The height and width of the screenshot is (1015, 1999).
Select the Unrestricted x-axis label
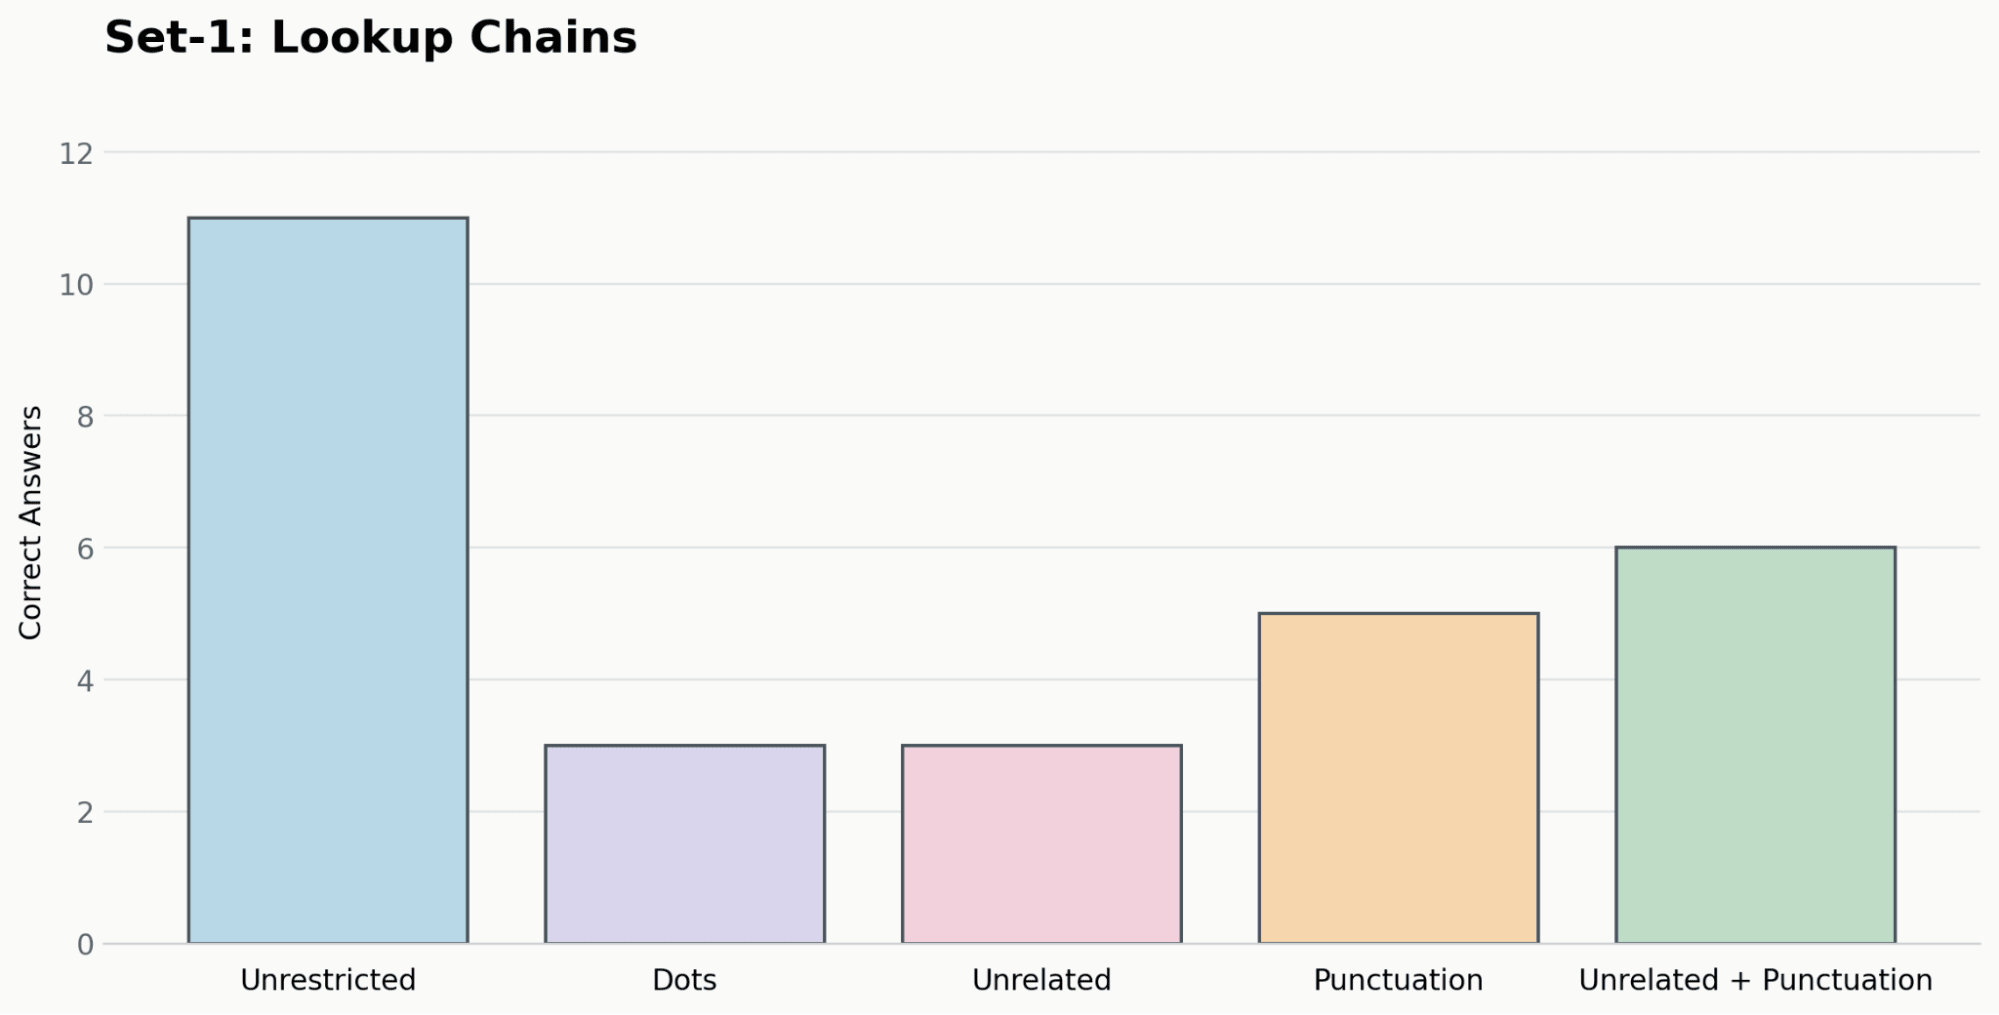pos(328,980)
